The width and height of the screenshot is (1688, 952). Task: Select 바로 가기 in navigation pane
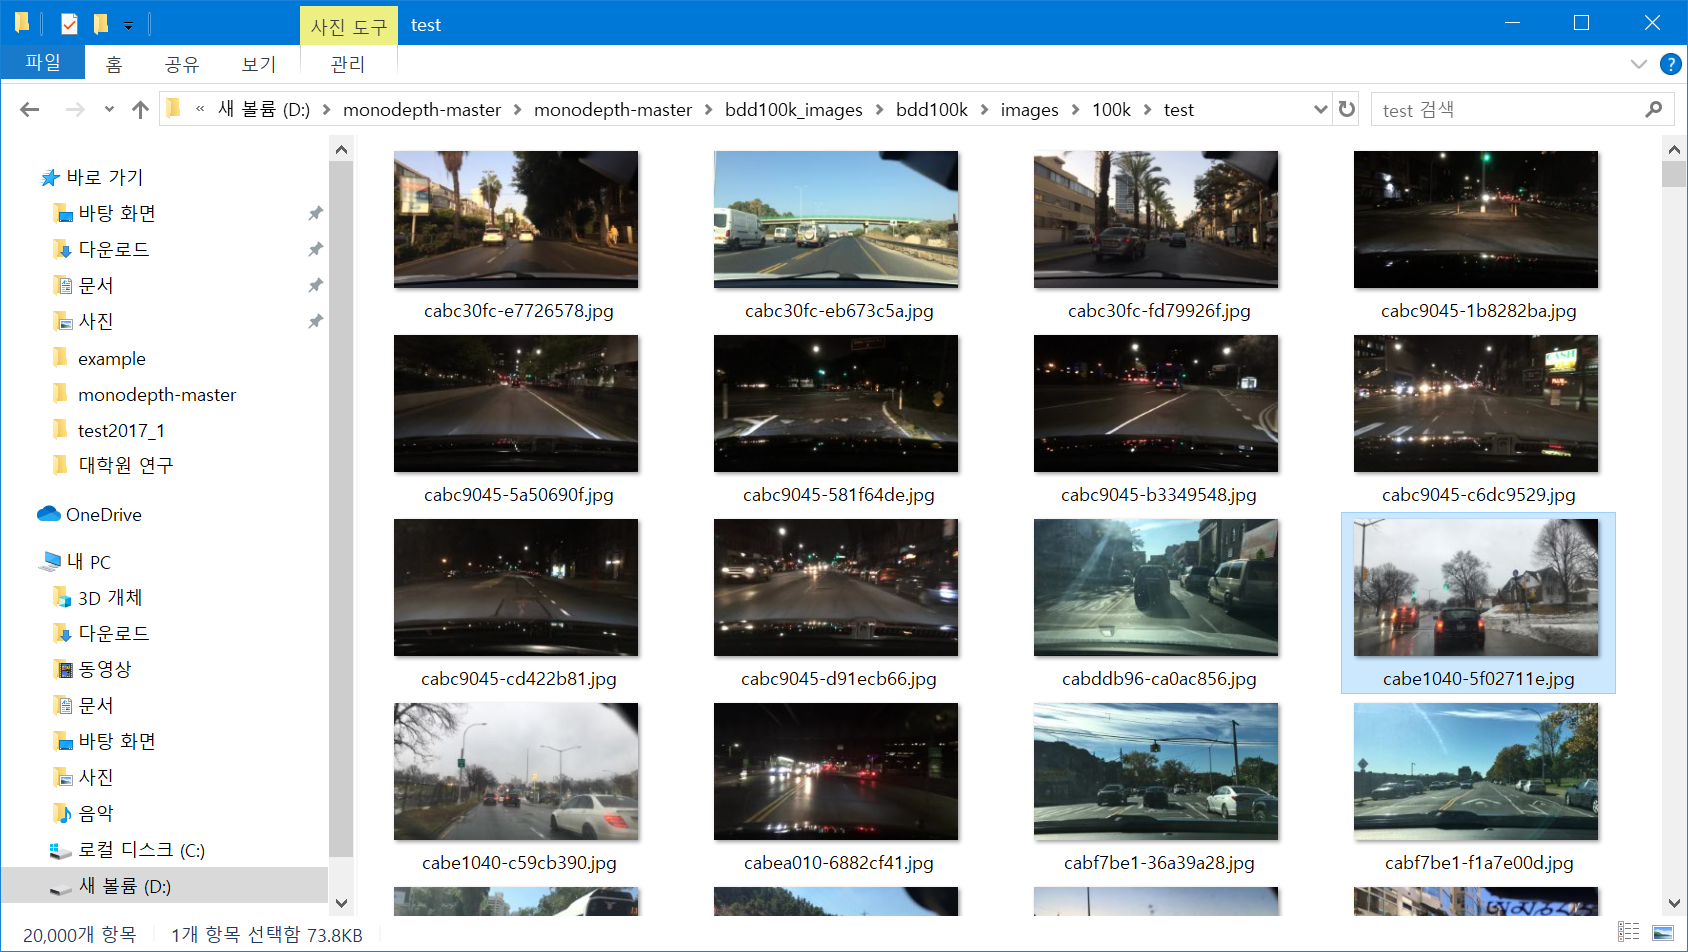point(105,177)
